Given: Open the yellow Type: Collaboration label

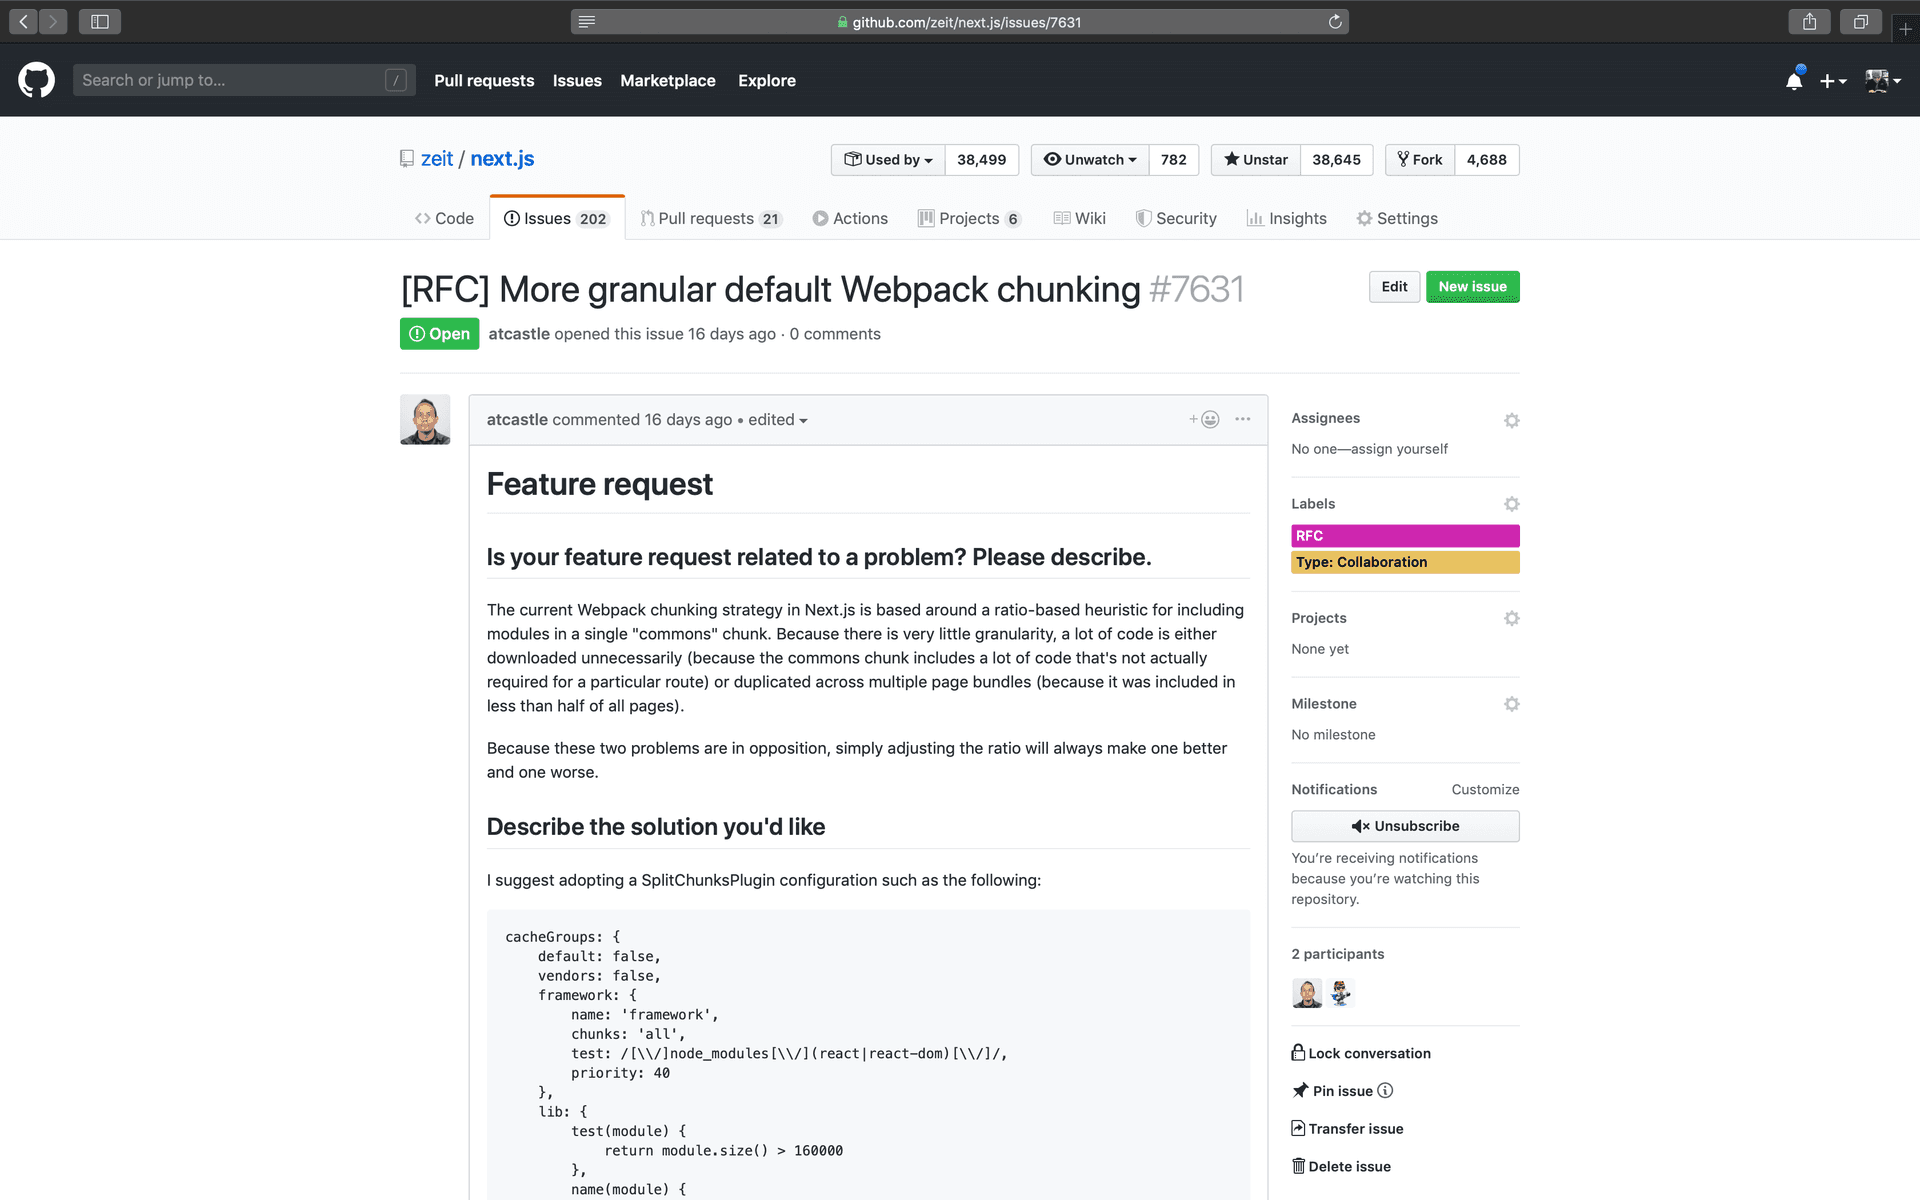Looking at the screenshot, I should [1405, 562].
